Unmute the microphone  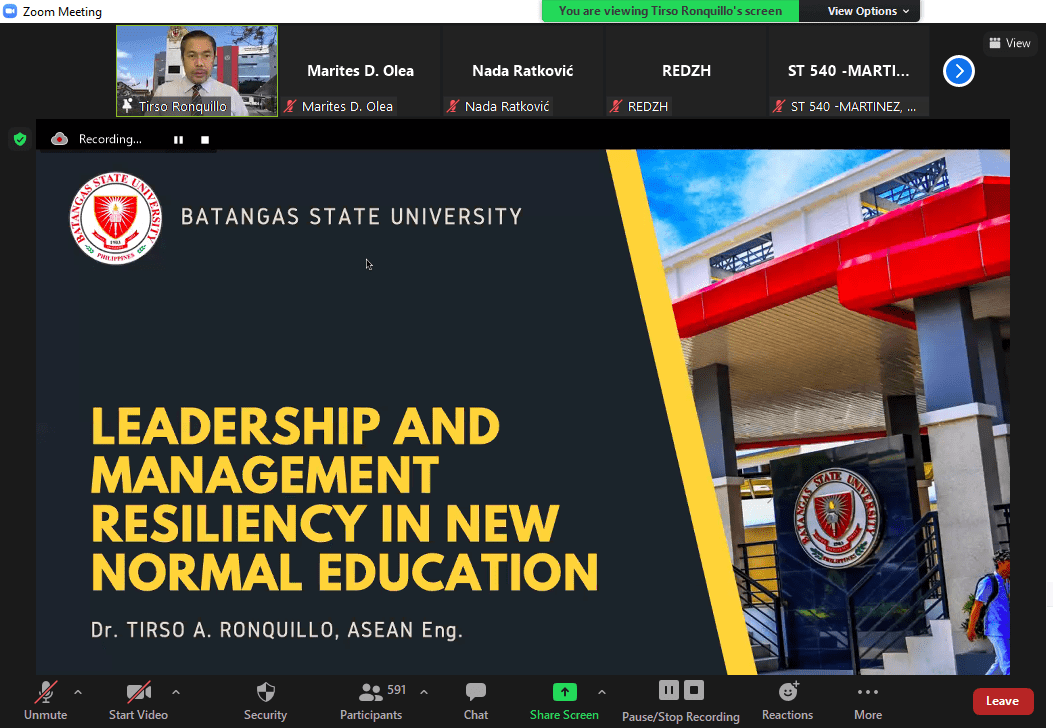coord(45,692)
